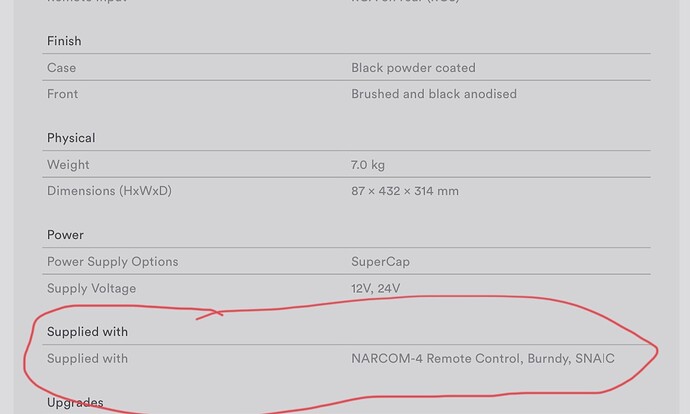
Task: Select the Case row label
Action: tap(61, 68)
